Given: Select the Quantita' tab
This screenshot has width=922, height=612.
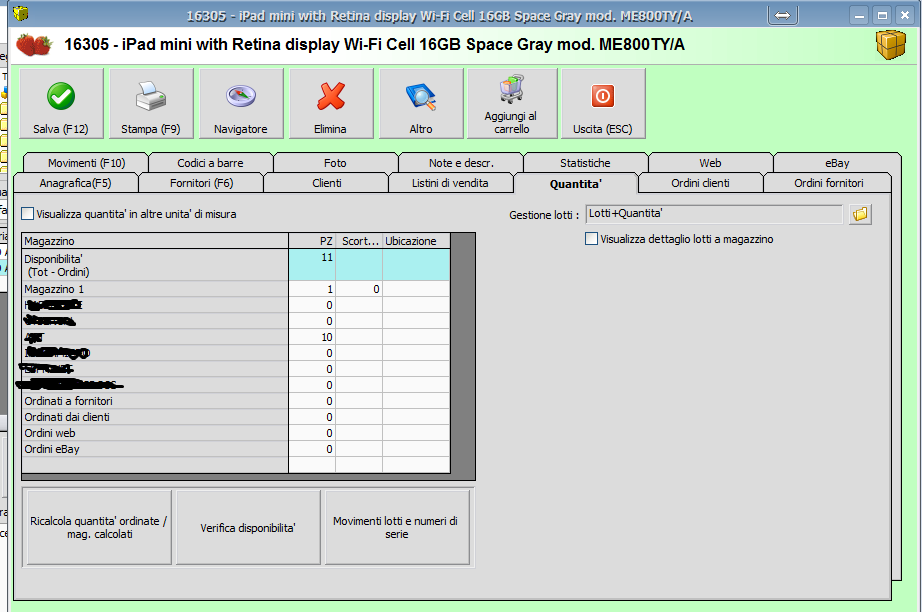Looking at the screenshot, I should tap(576, 183).
